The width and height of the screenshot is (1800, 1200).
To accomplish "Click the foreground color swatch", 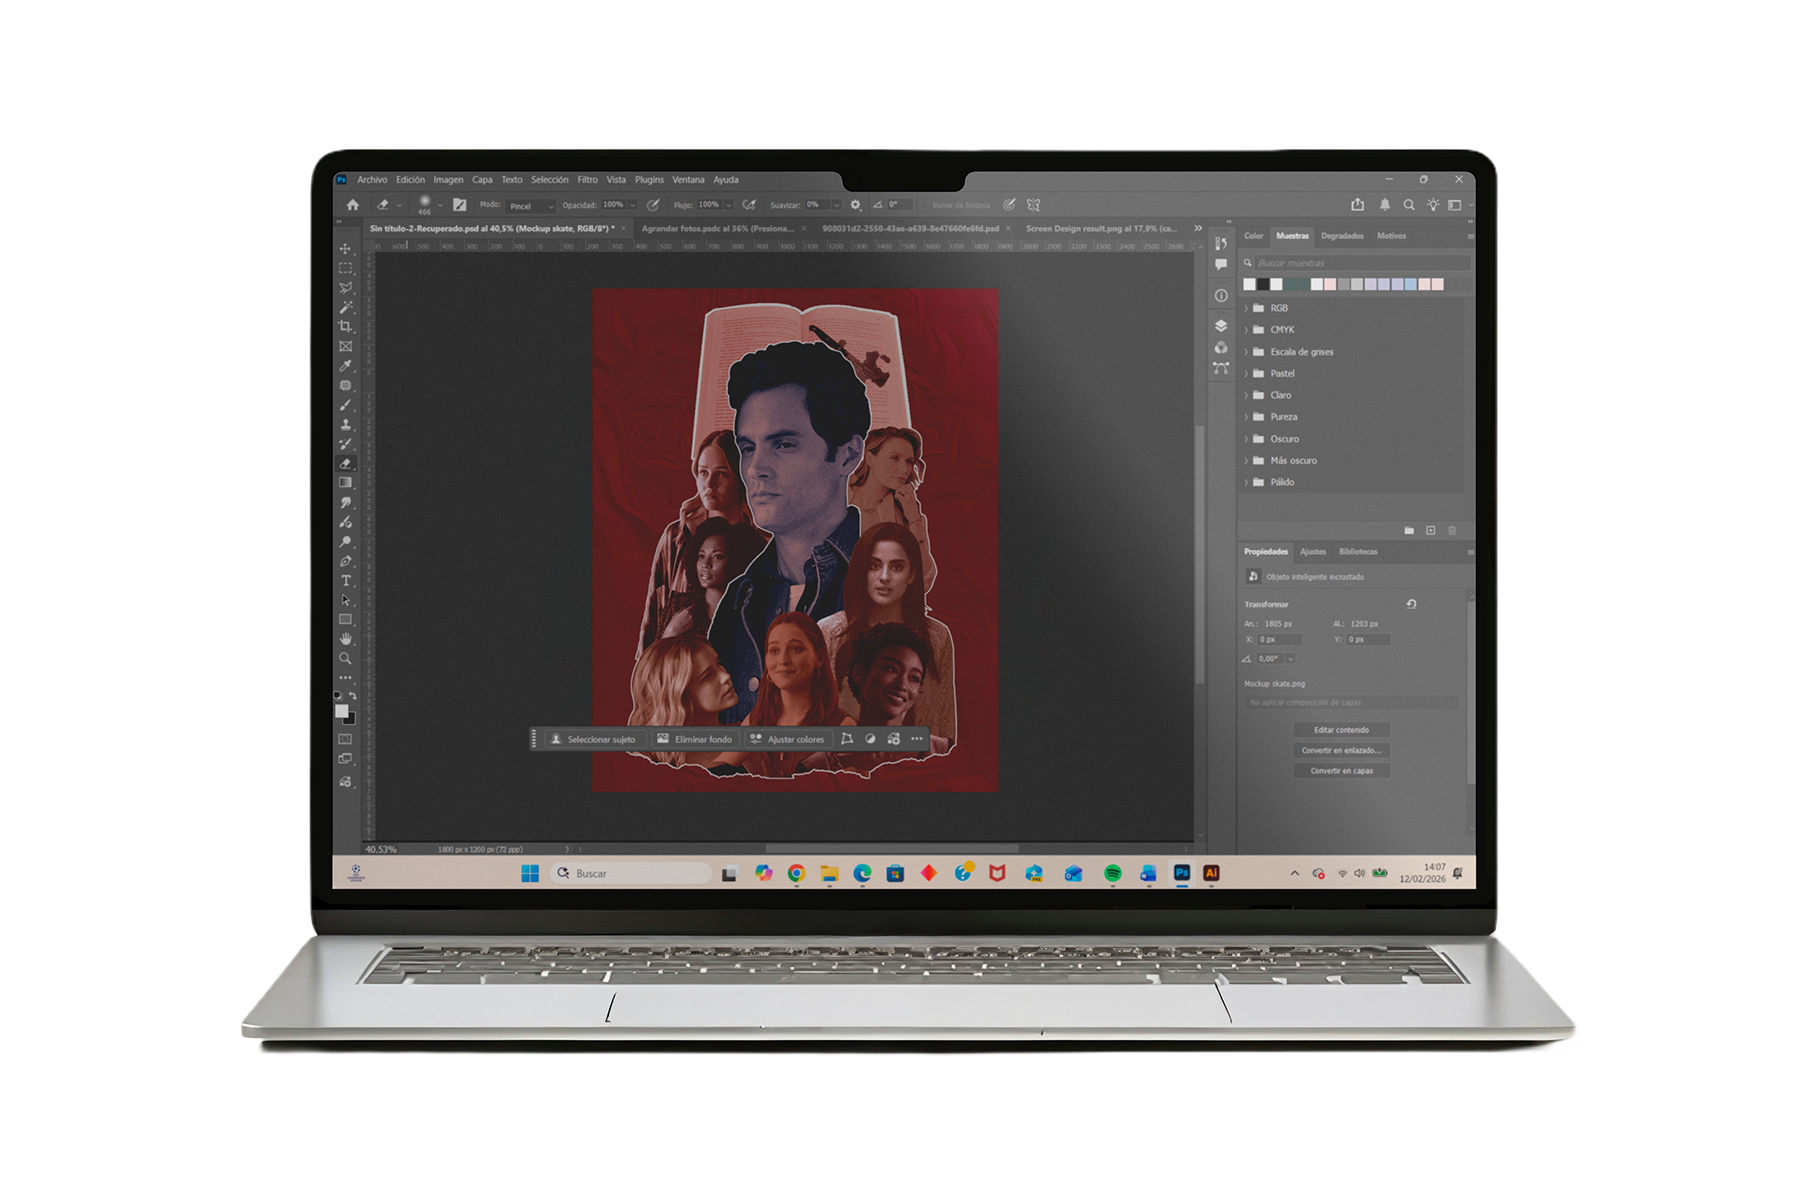I will (x=341, y=711).
